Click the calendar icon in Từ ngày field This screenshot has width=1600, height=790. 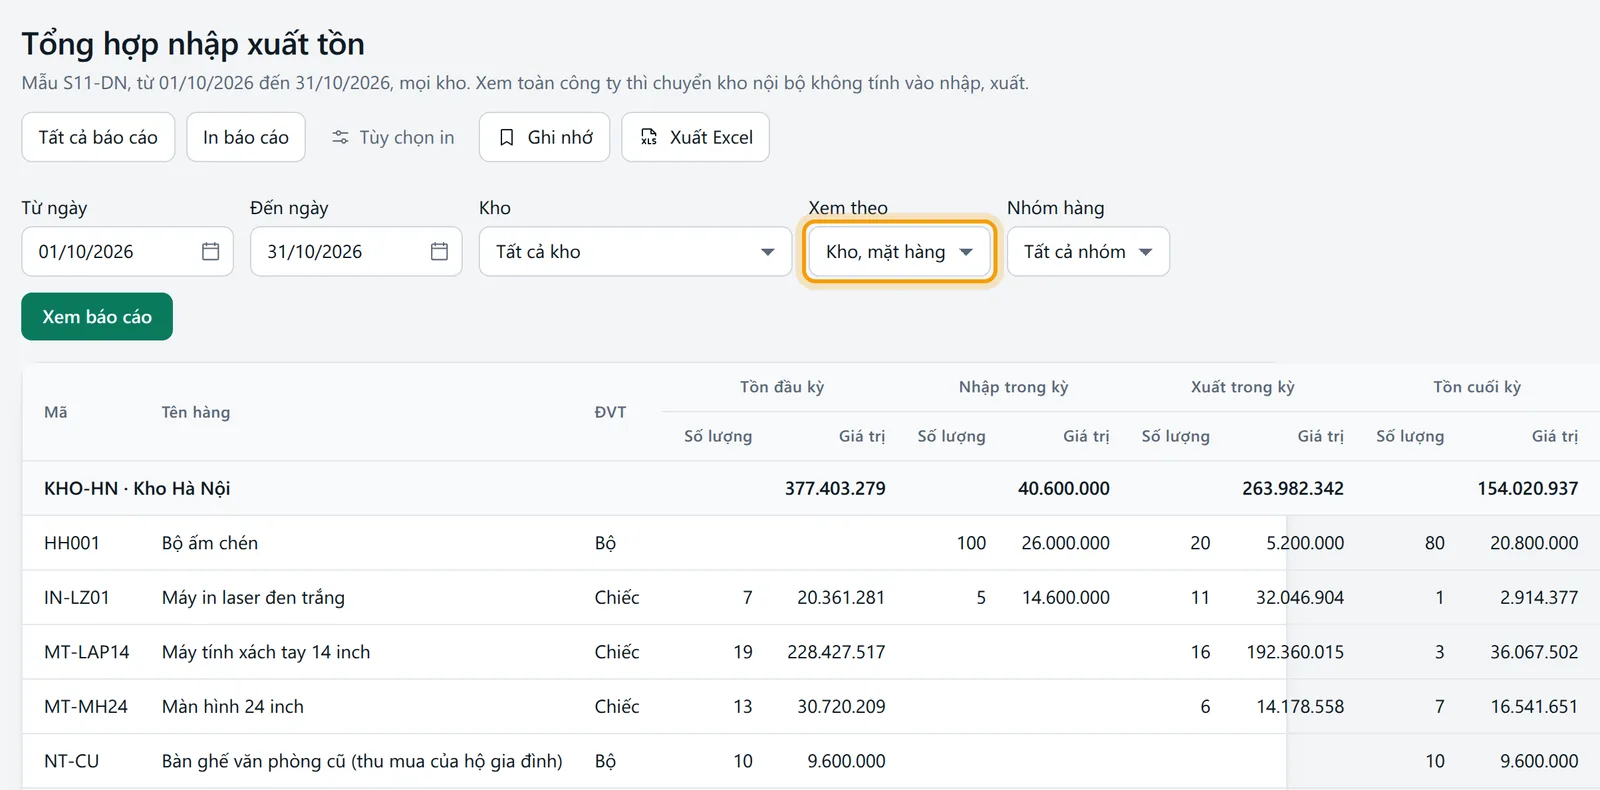click(210, 252)
